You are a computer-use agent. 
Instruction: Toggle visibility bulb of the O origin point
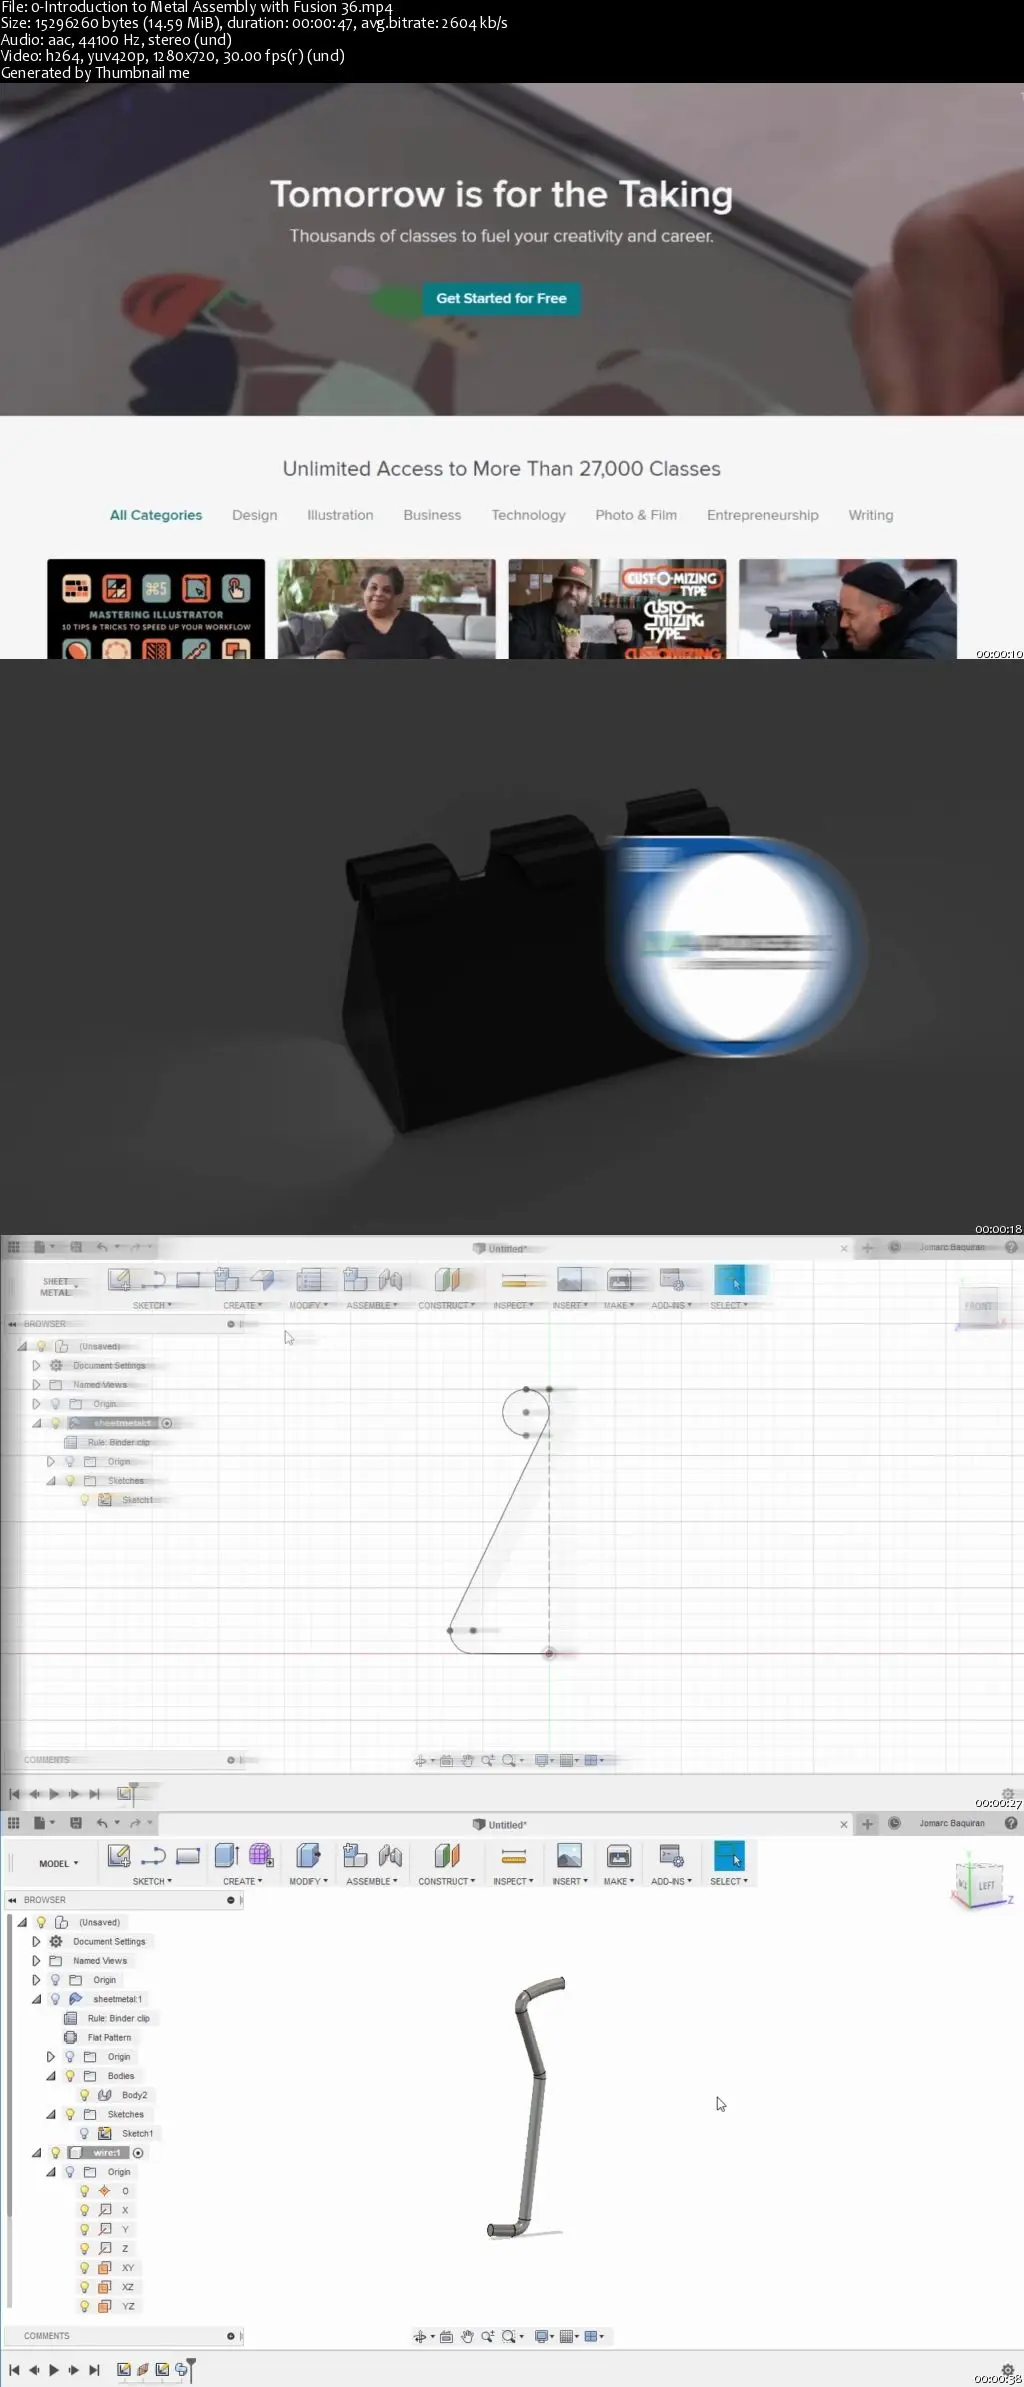pyautogui.click(x=85, y=2190)
